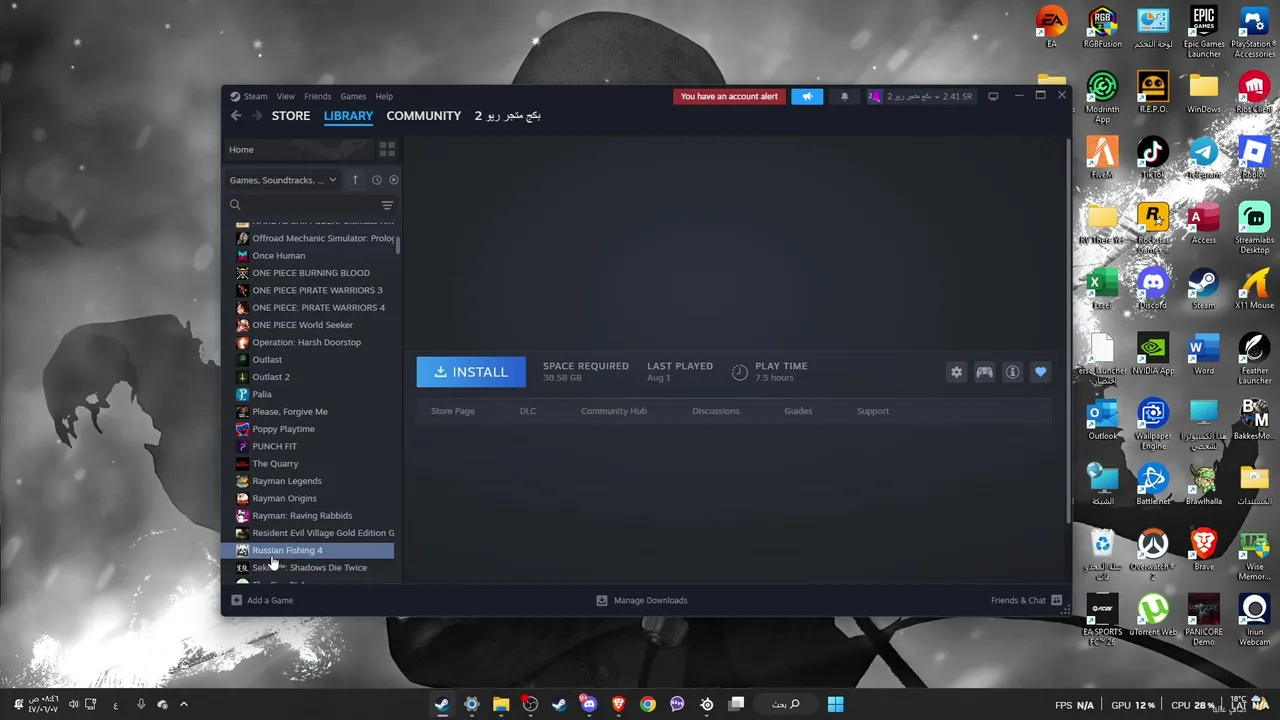Image resolution: width=1280 pixels, height=720 pixels.
Task: Open game settings gear icon
Action: coord(957,372)
